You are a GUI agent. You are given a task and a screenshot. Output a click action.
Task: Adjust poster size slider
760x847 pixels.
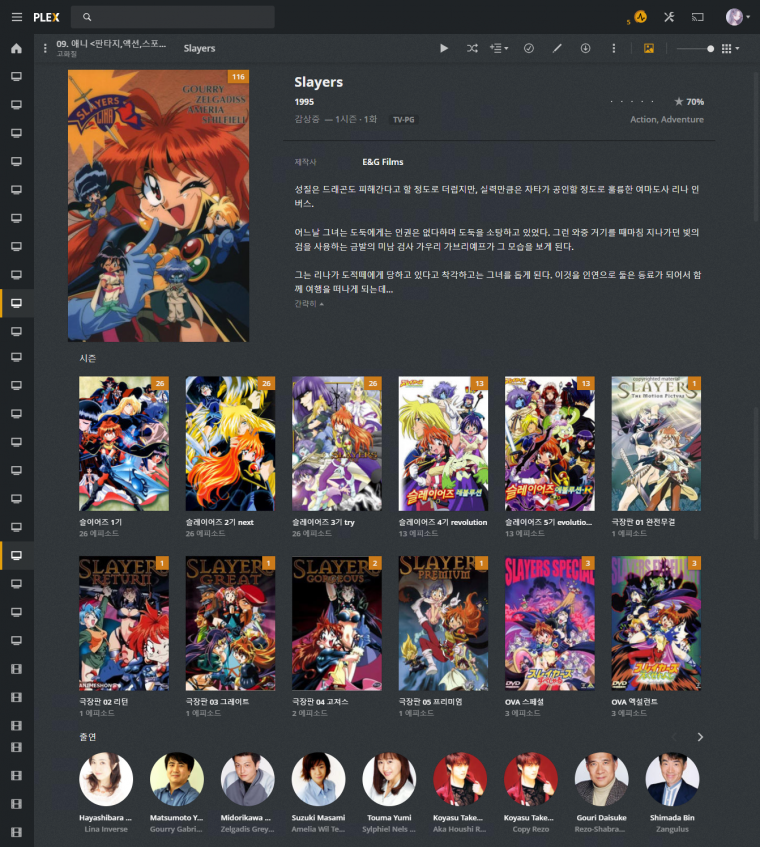(x=695, y=49)
